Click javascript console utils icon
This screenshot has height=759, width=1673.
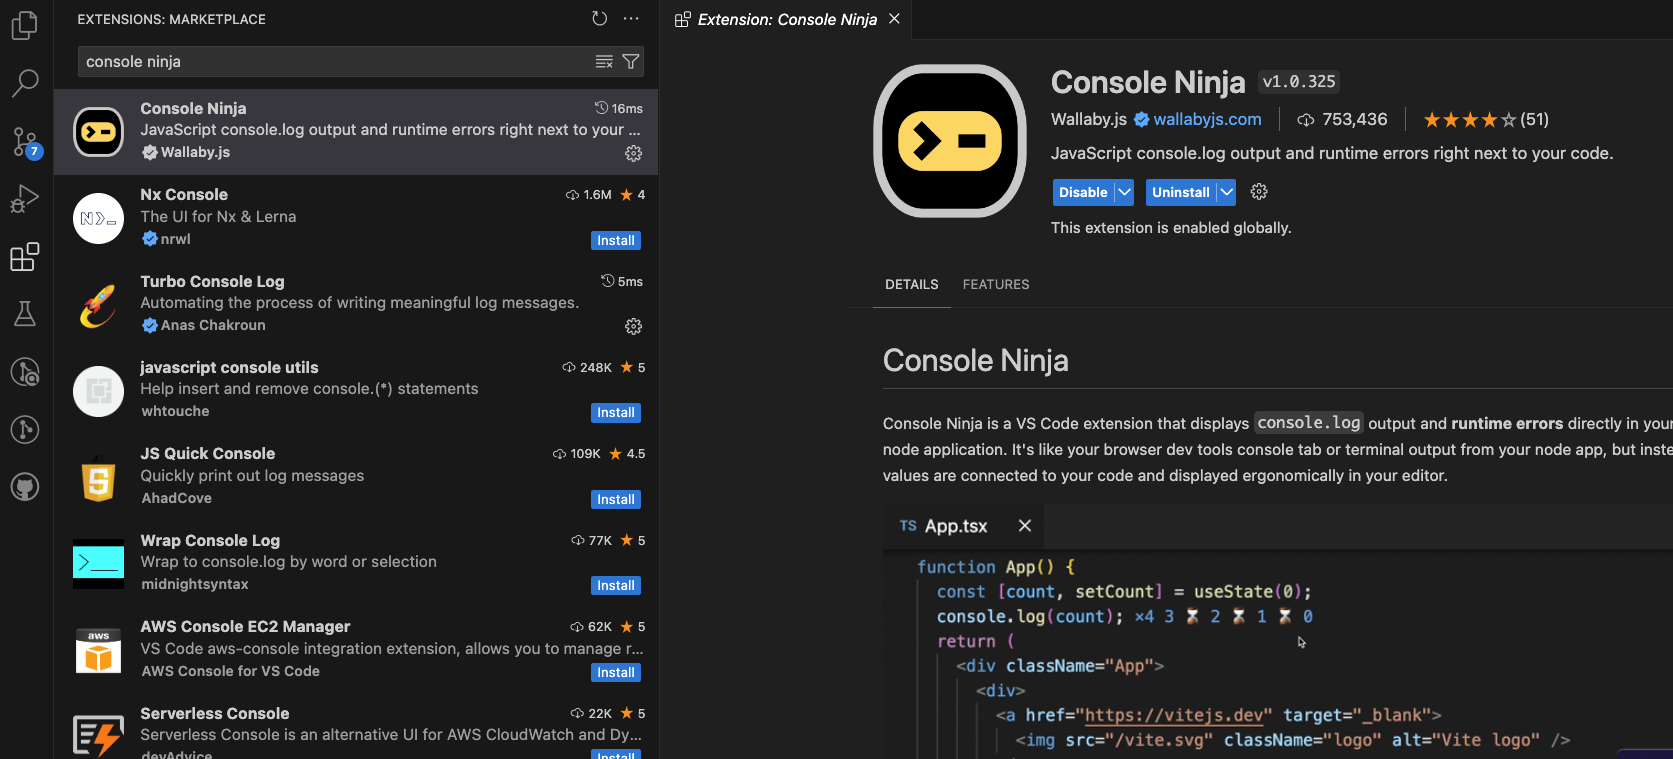(x=99, y=391)
